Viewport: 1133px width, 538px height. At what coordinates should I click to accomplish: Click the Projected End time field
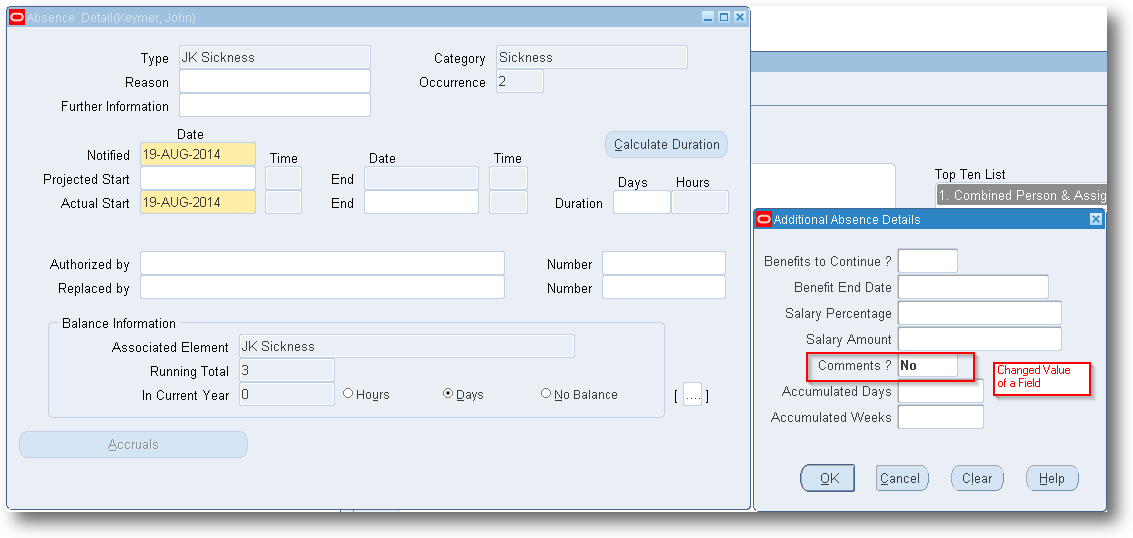(508, 178)
